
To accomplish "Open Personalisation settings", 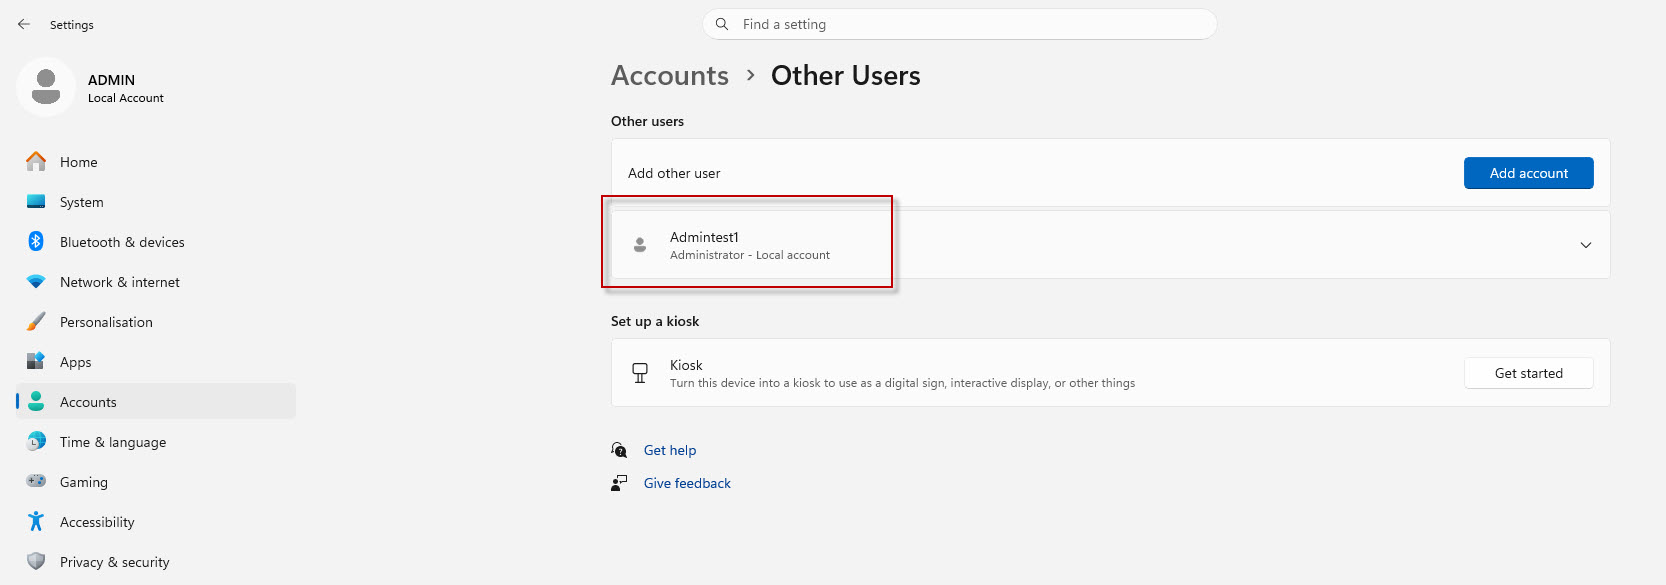I will 156,321.
